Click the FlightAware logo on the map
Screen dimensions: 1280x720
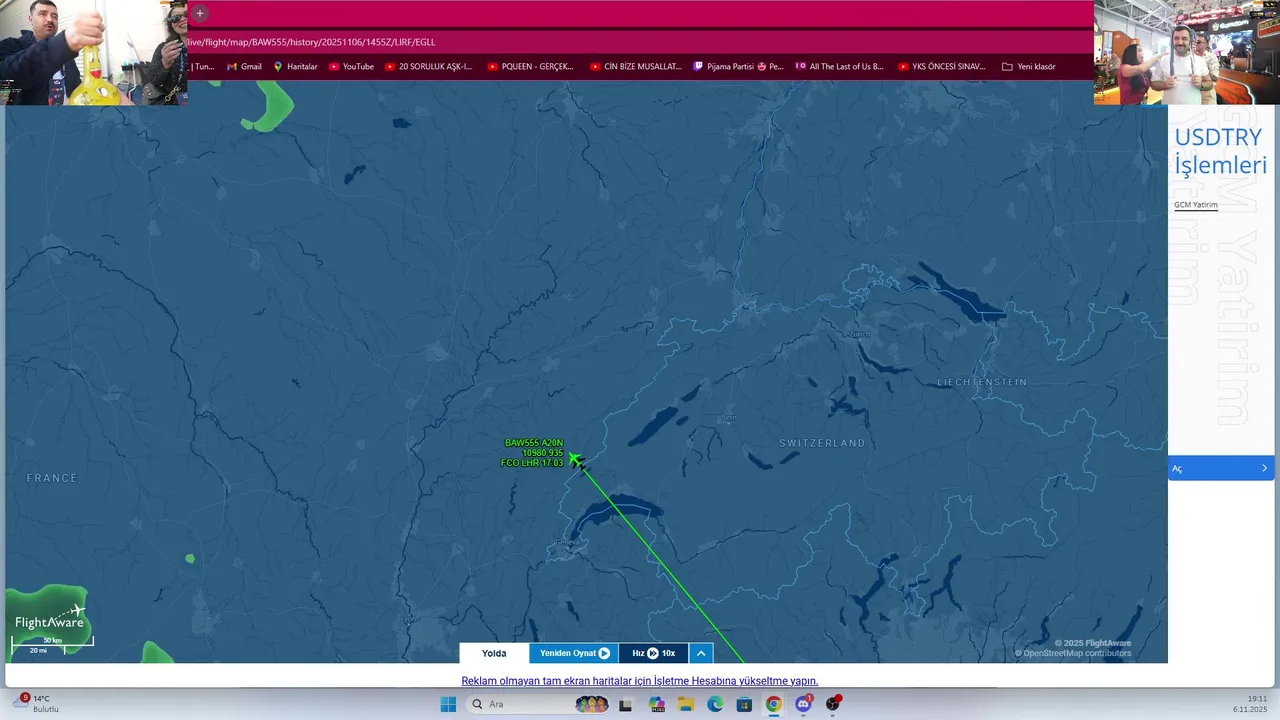(49, 619)
